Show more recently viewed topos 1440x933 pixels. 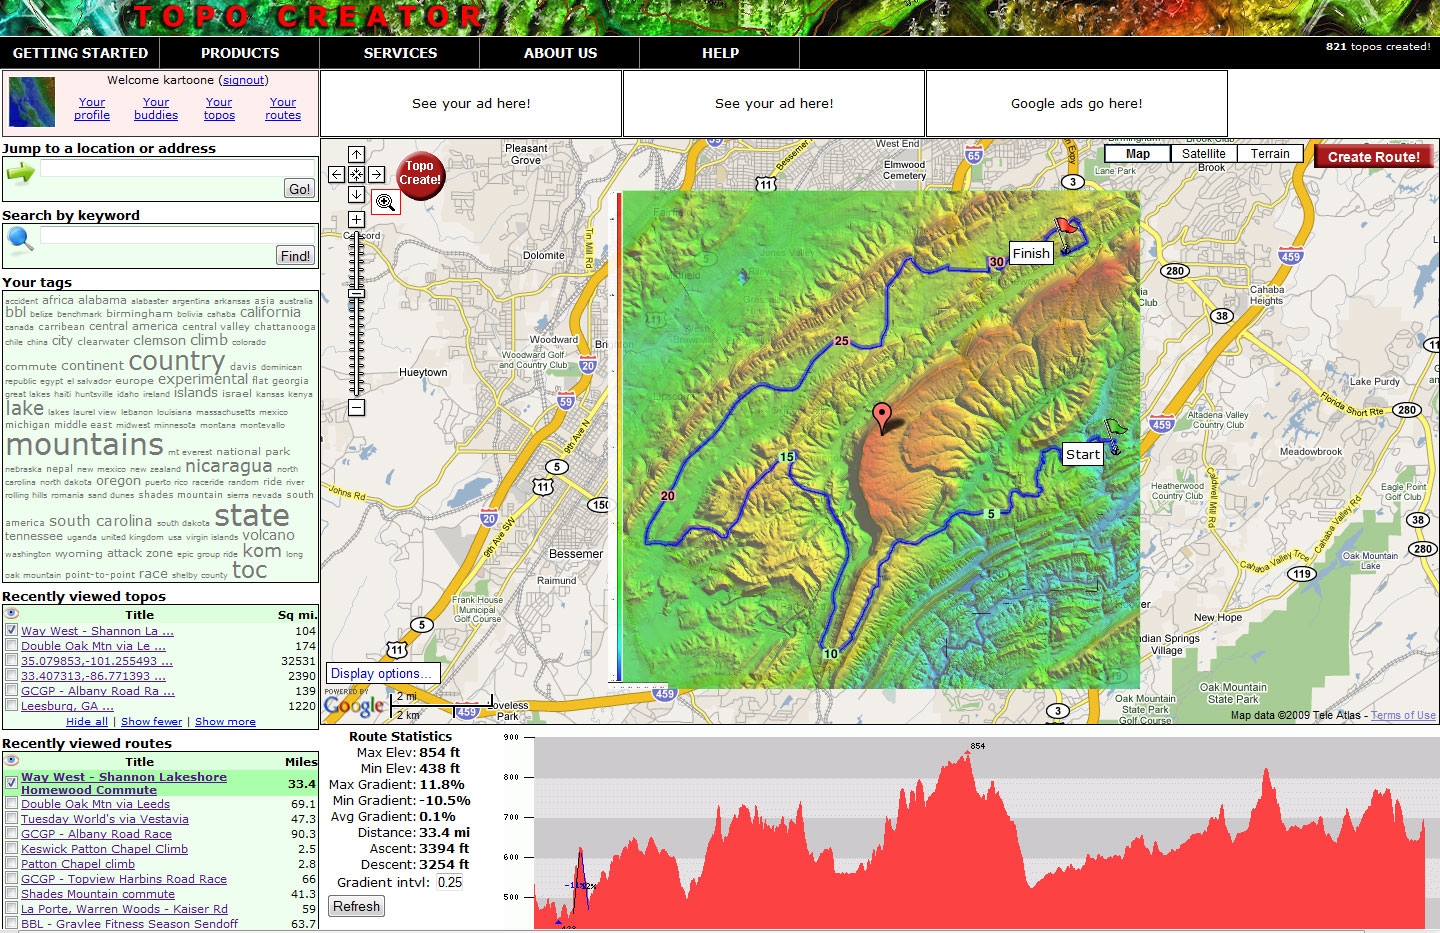coord(225,721)
